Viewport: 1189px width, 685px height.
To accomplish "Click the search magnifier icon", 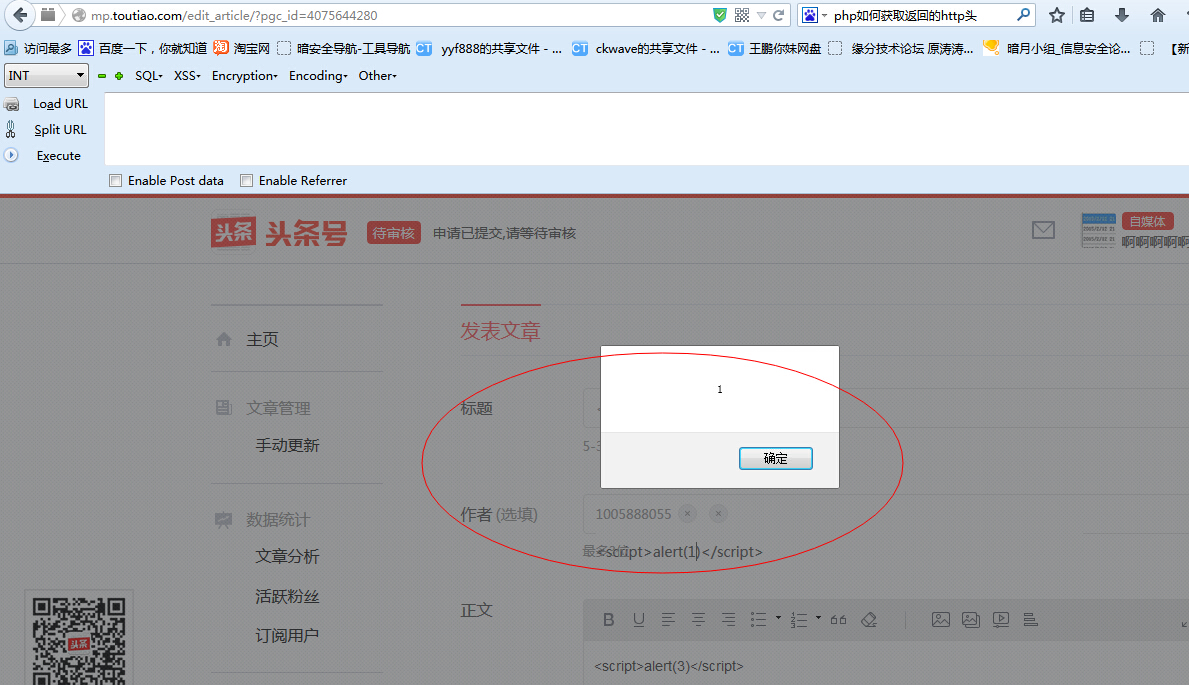I will tap(1023, 14).
